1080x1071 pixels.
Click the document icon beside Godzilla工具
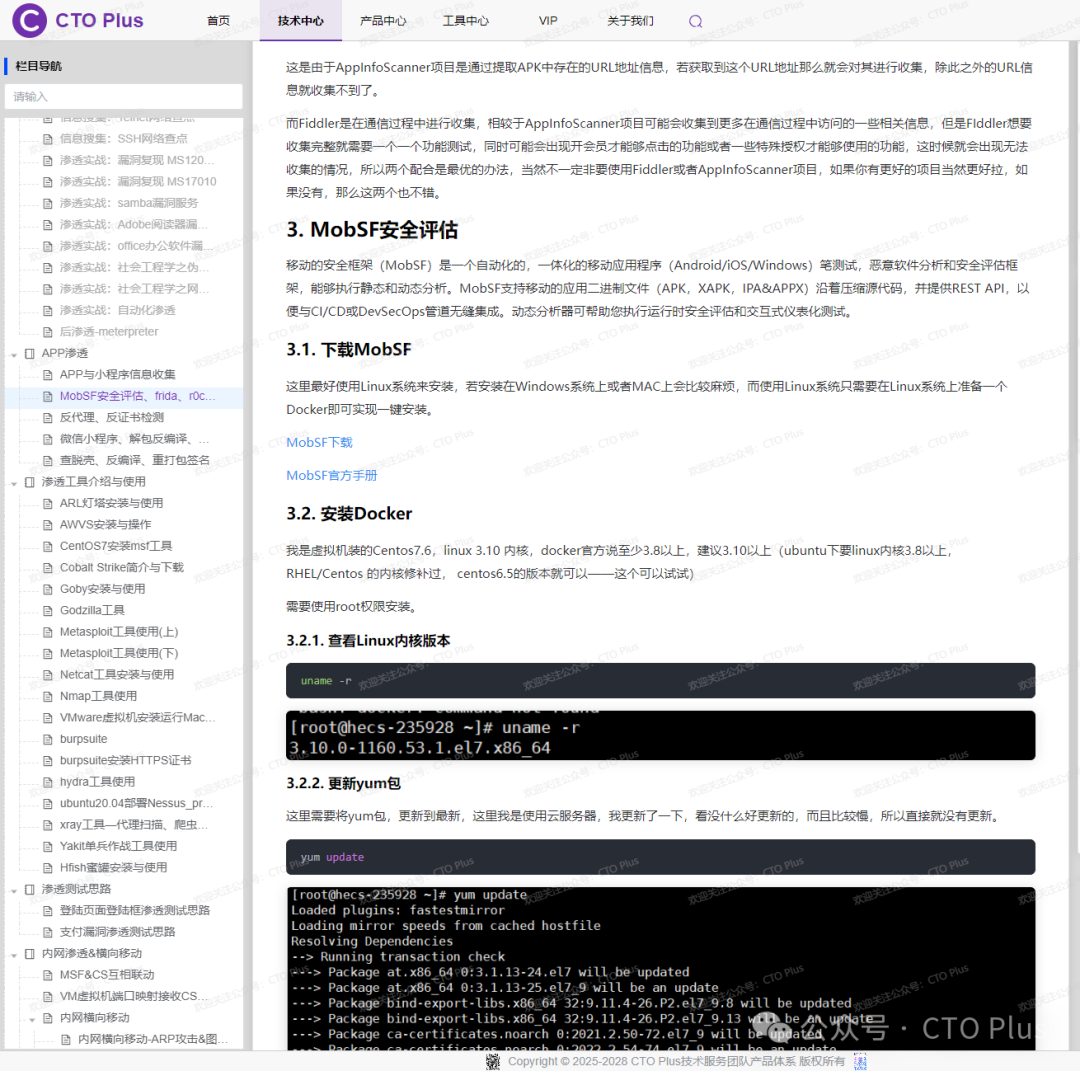pyautogui.click(x=48, y=610)
